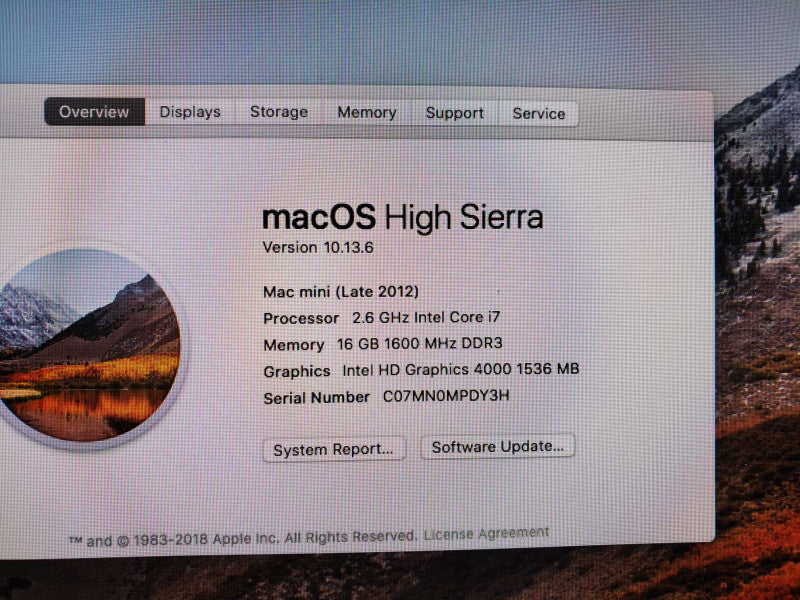Click the macOS High Sierra title
Viewport: 800px width, 600px height.
(403, 217)
